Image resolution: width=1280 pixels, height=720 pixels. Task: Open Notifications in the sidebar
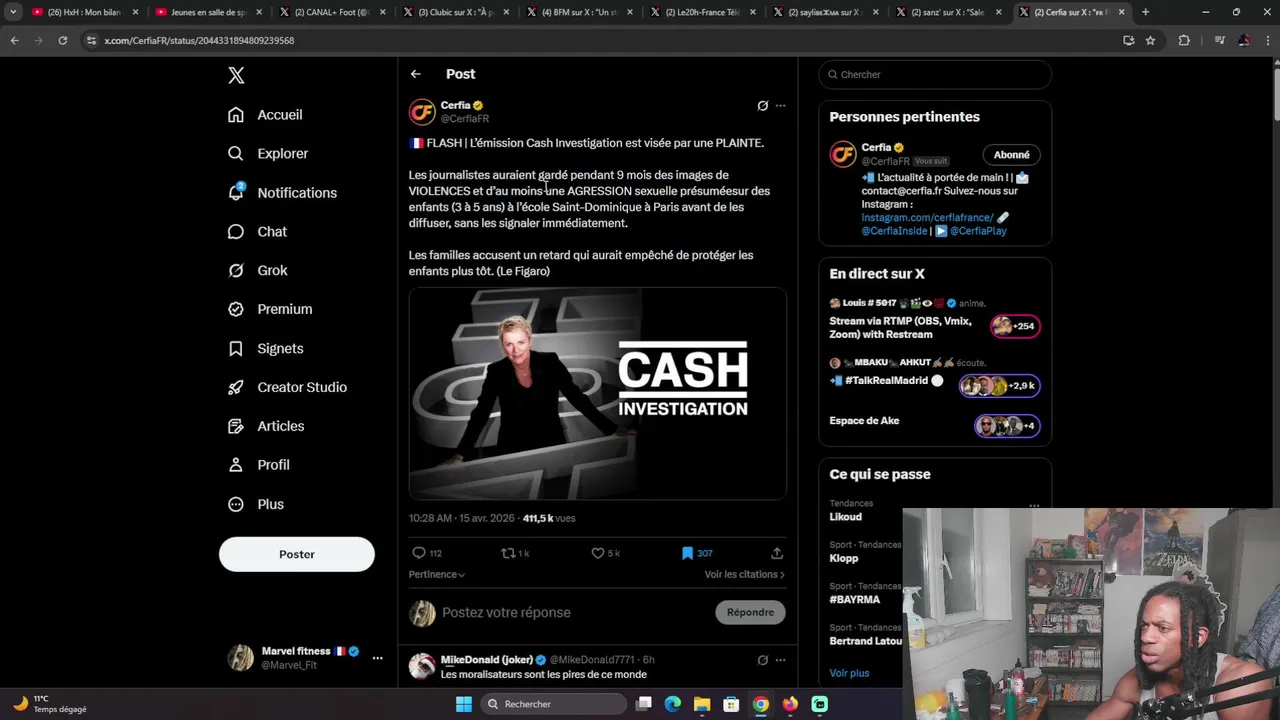[282, 193]
